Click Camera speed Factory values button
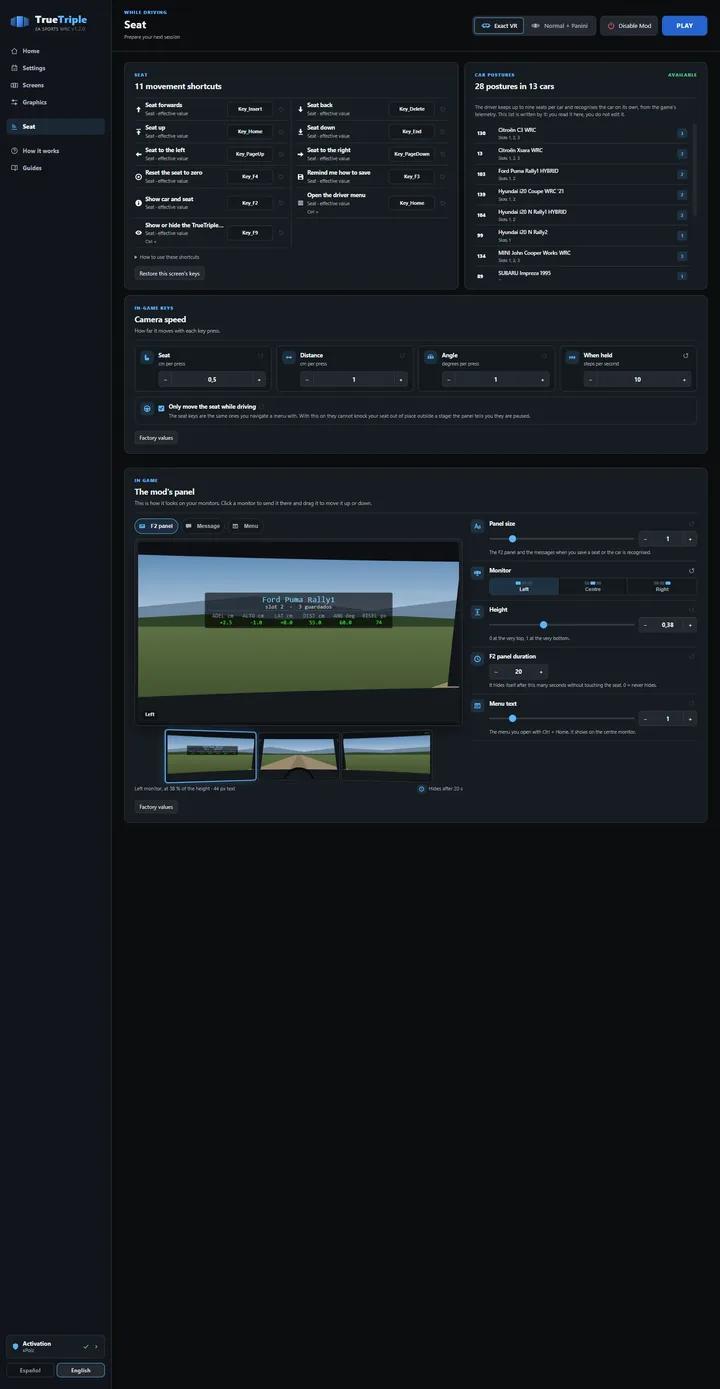 click(x=156, y=438)
